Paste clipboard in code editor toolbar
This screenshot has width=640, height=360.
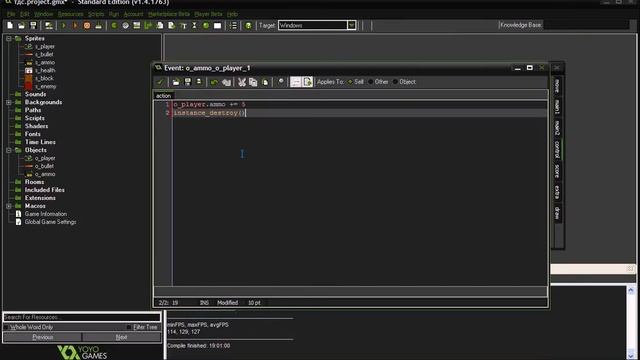(x=265, y=82)
